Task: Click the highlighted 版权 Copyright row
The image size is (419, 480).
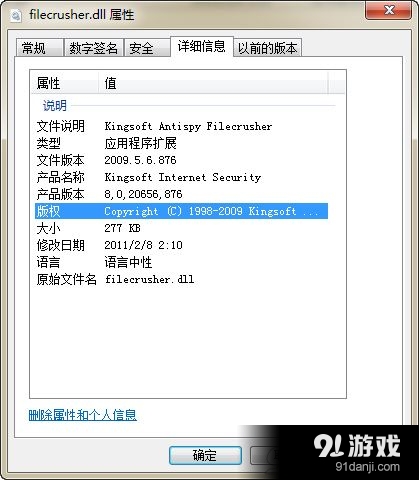Action: 181,211
